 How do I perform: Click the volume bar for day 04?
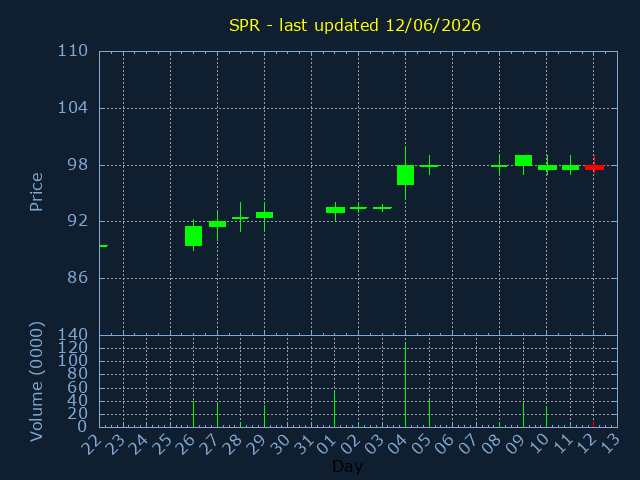click(405, 385)
